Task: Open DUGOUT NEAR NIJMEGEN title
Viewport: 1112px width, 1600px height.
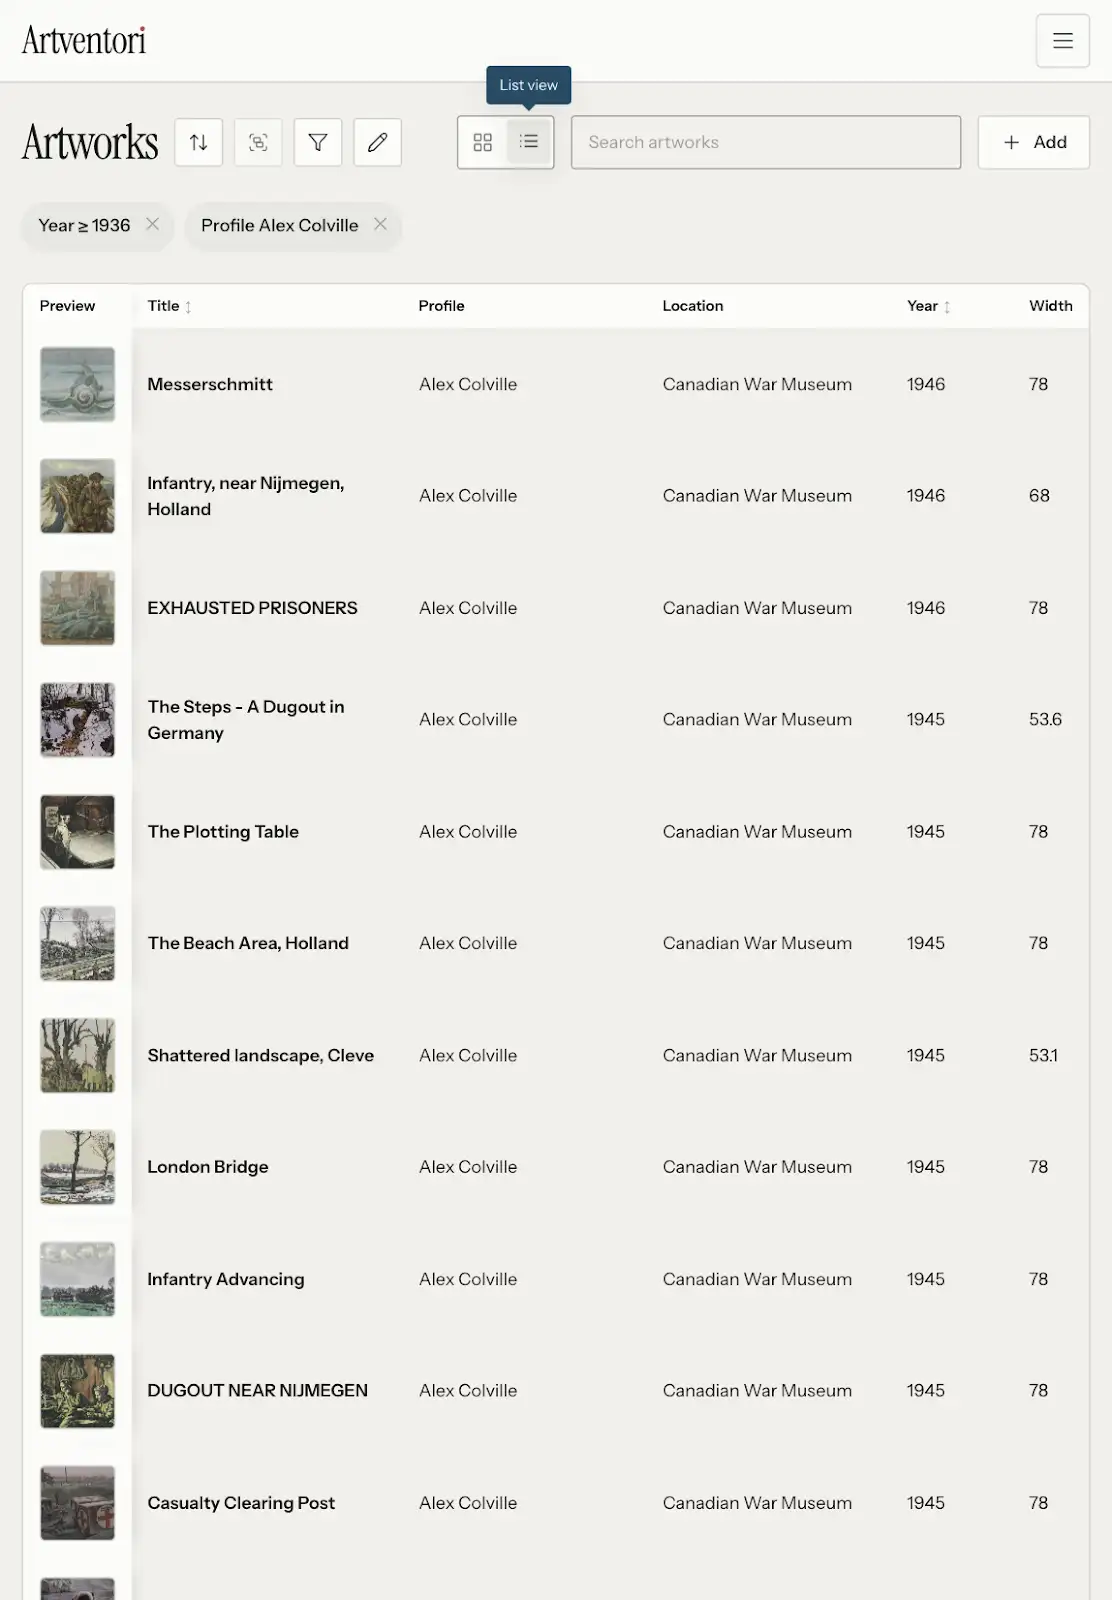Action: [258, 1391]
